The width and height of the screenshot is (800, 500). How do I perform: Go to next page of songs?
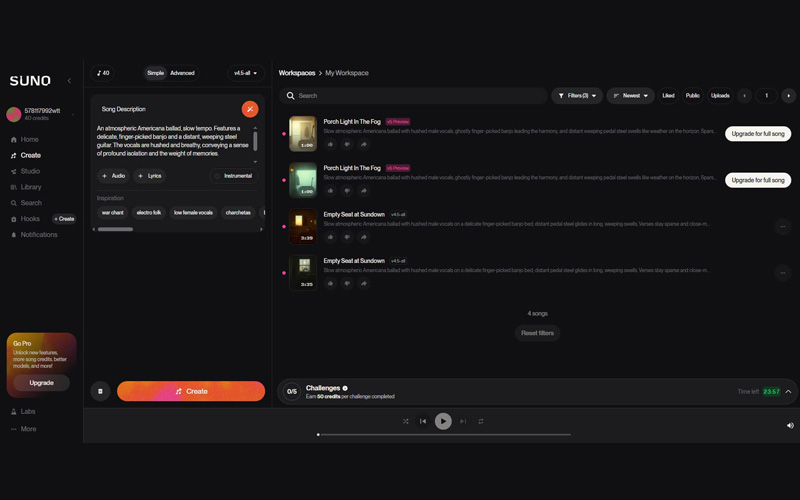pos(788,95)
